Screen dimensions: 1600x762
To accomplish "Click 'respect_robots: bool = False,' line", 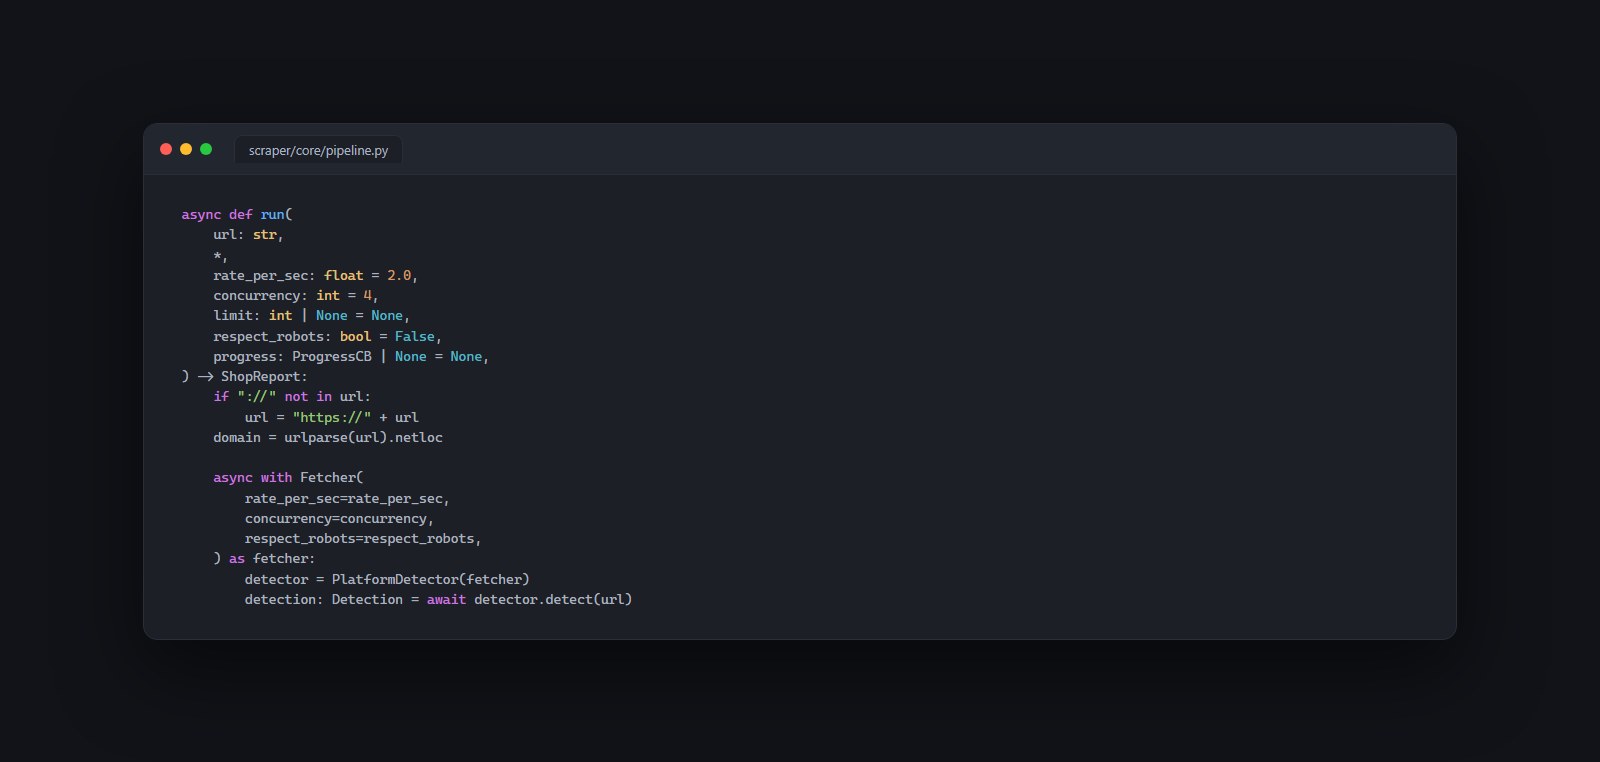I will tap(327, 336).
